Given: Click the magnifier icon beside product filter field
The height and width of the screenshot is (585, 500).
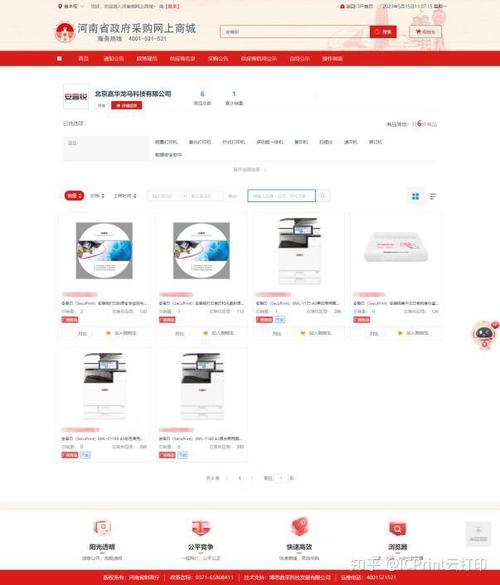Looking at the screenshot, I should [x=323, y=195].
